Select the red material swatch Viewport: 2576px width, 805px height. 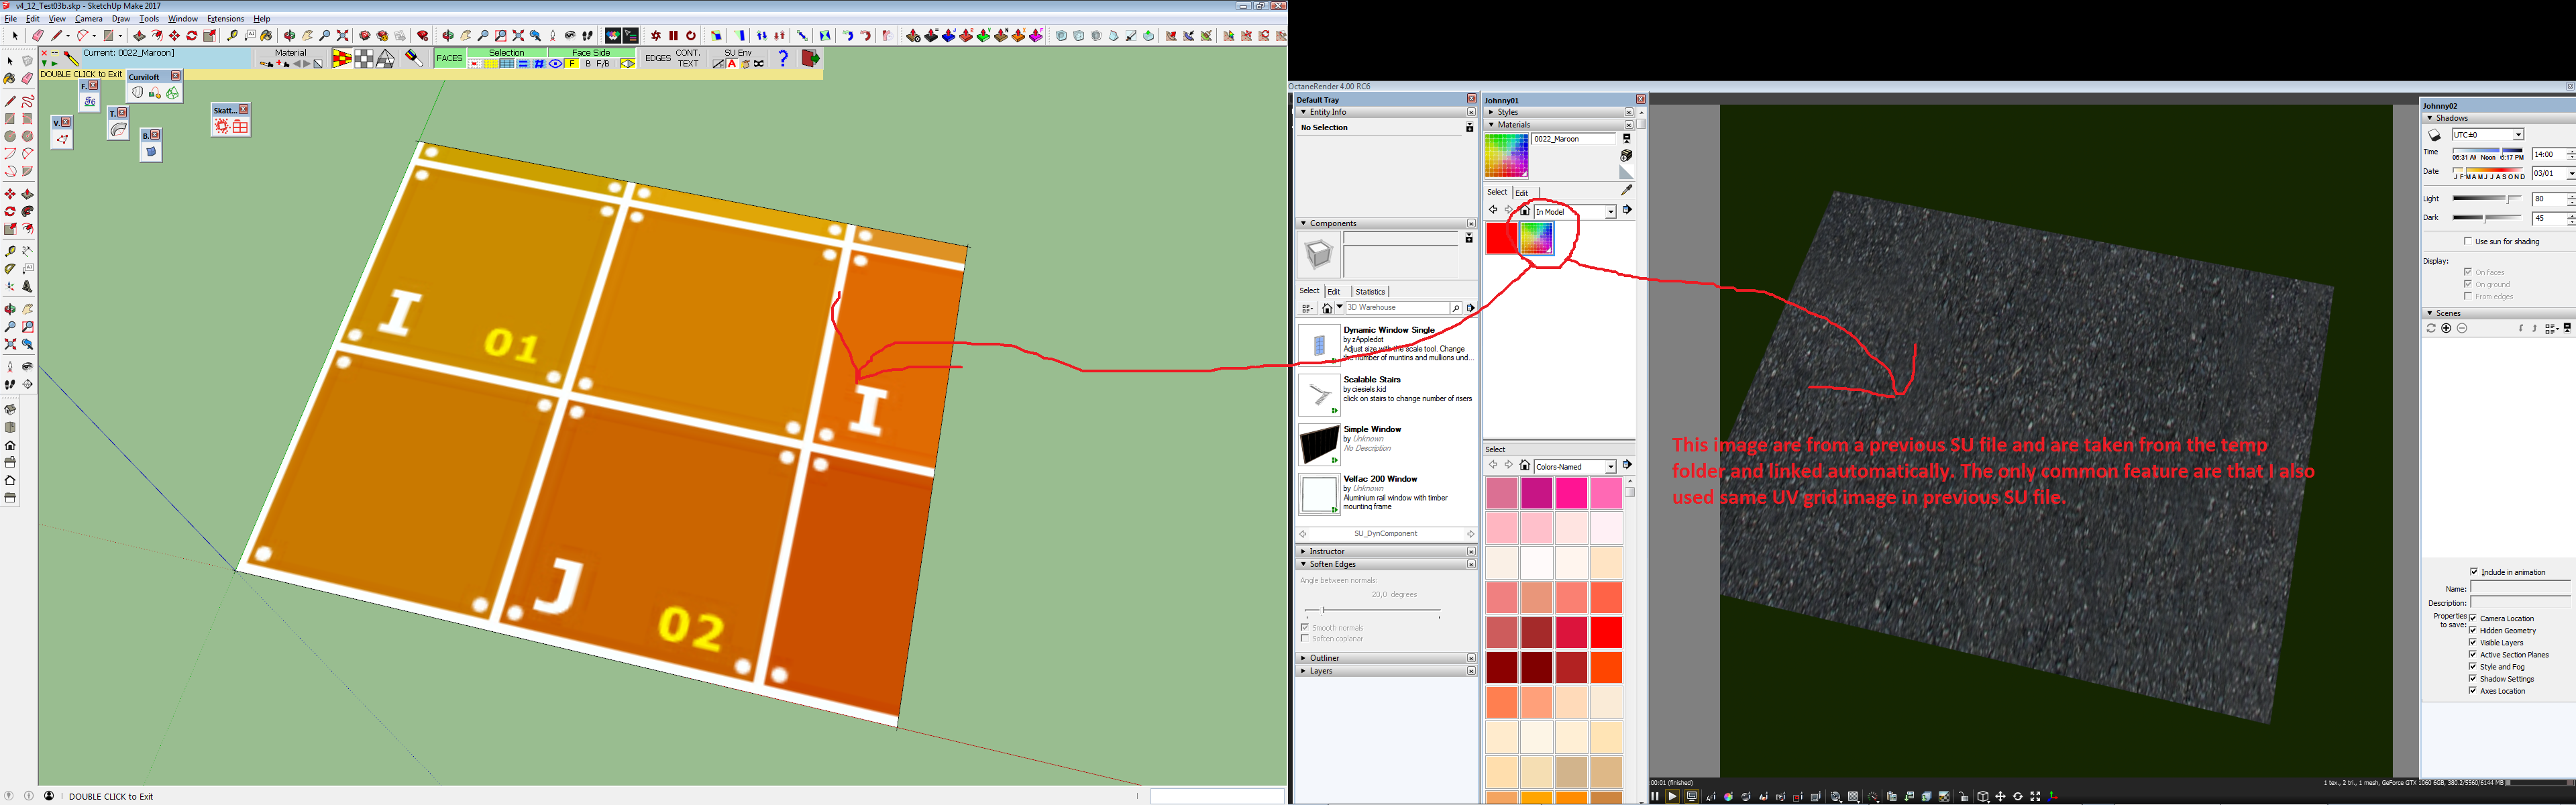tap(1501, 238)
